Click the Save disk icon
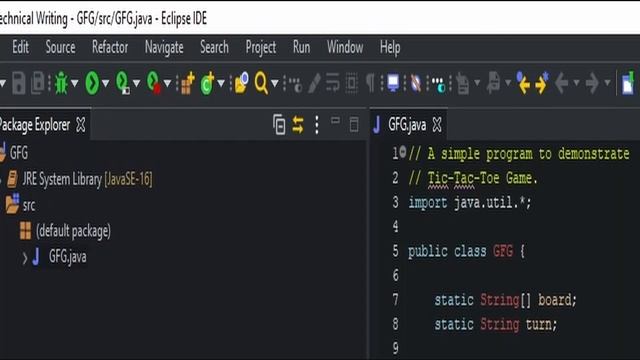Image resolution: width=640 pixels, height=360 pixels. (19, 83)
